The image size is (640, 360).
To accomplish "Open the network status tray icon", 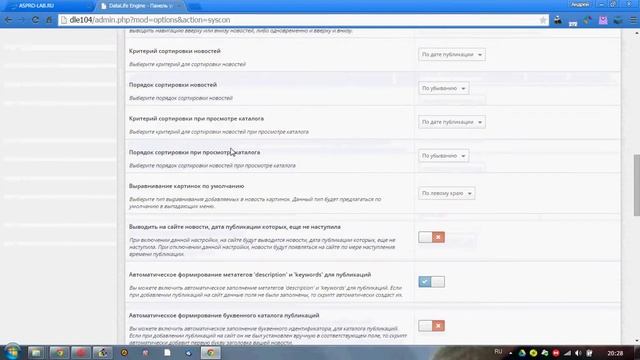I will [567, 353].
